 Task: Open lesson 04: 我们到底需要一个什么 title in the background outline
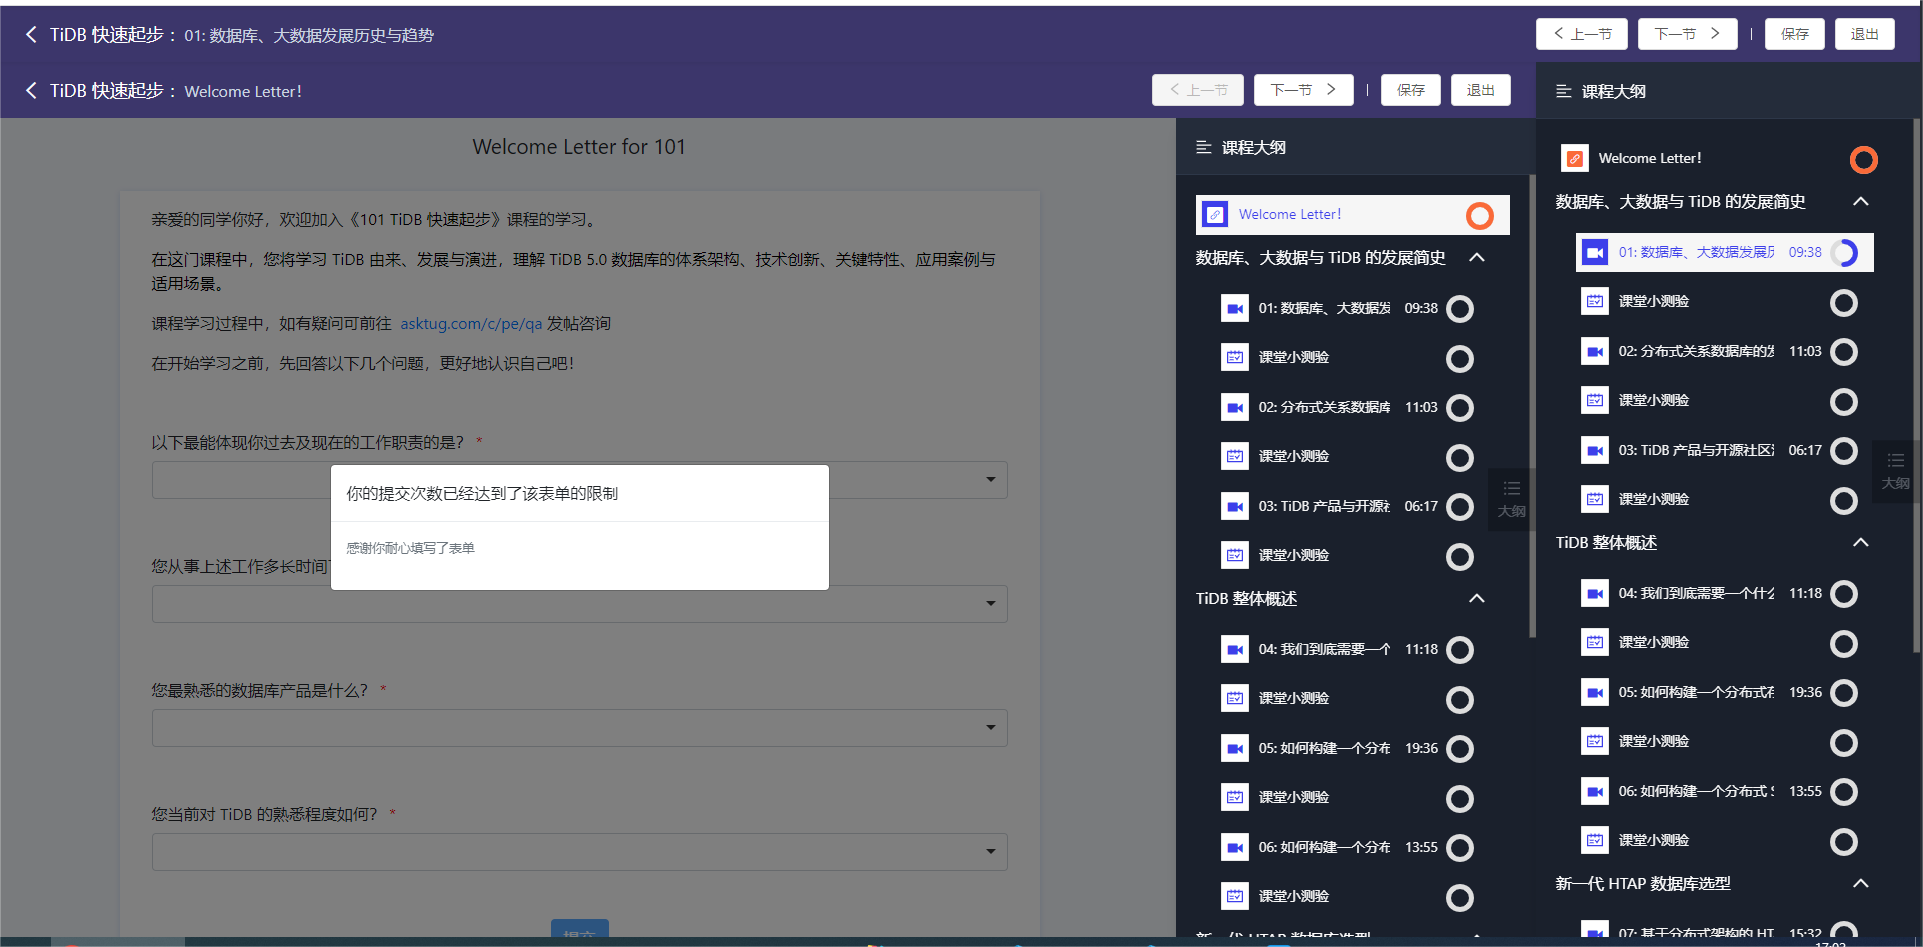pyautogui.click(x=1696, y=593)
